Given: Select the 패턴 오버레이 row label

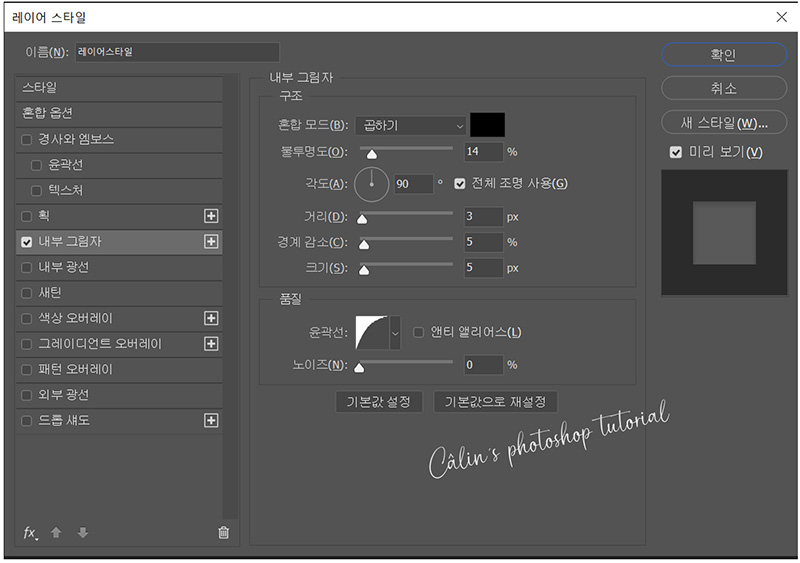Looking at the screenshot, I should [76, 369].
